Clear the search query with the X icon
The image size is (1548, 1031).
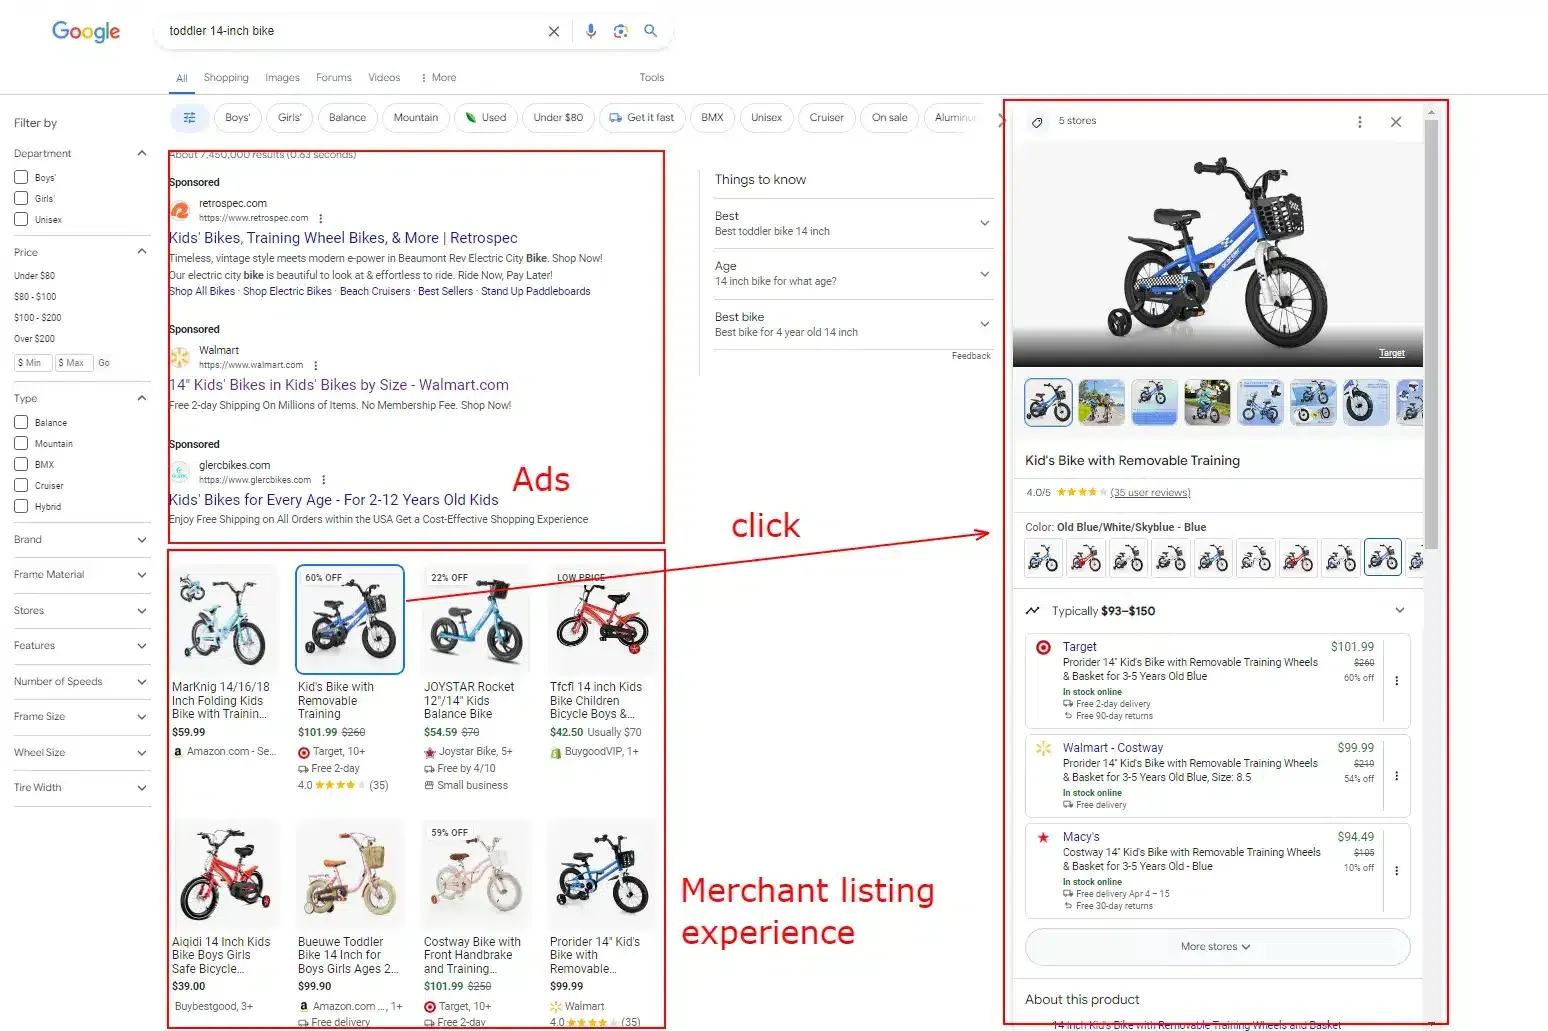pos(553,31)
